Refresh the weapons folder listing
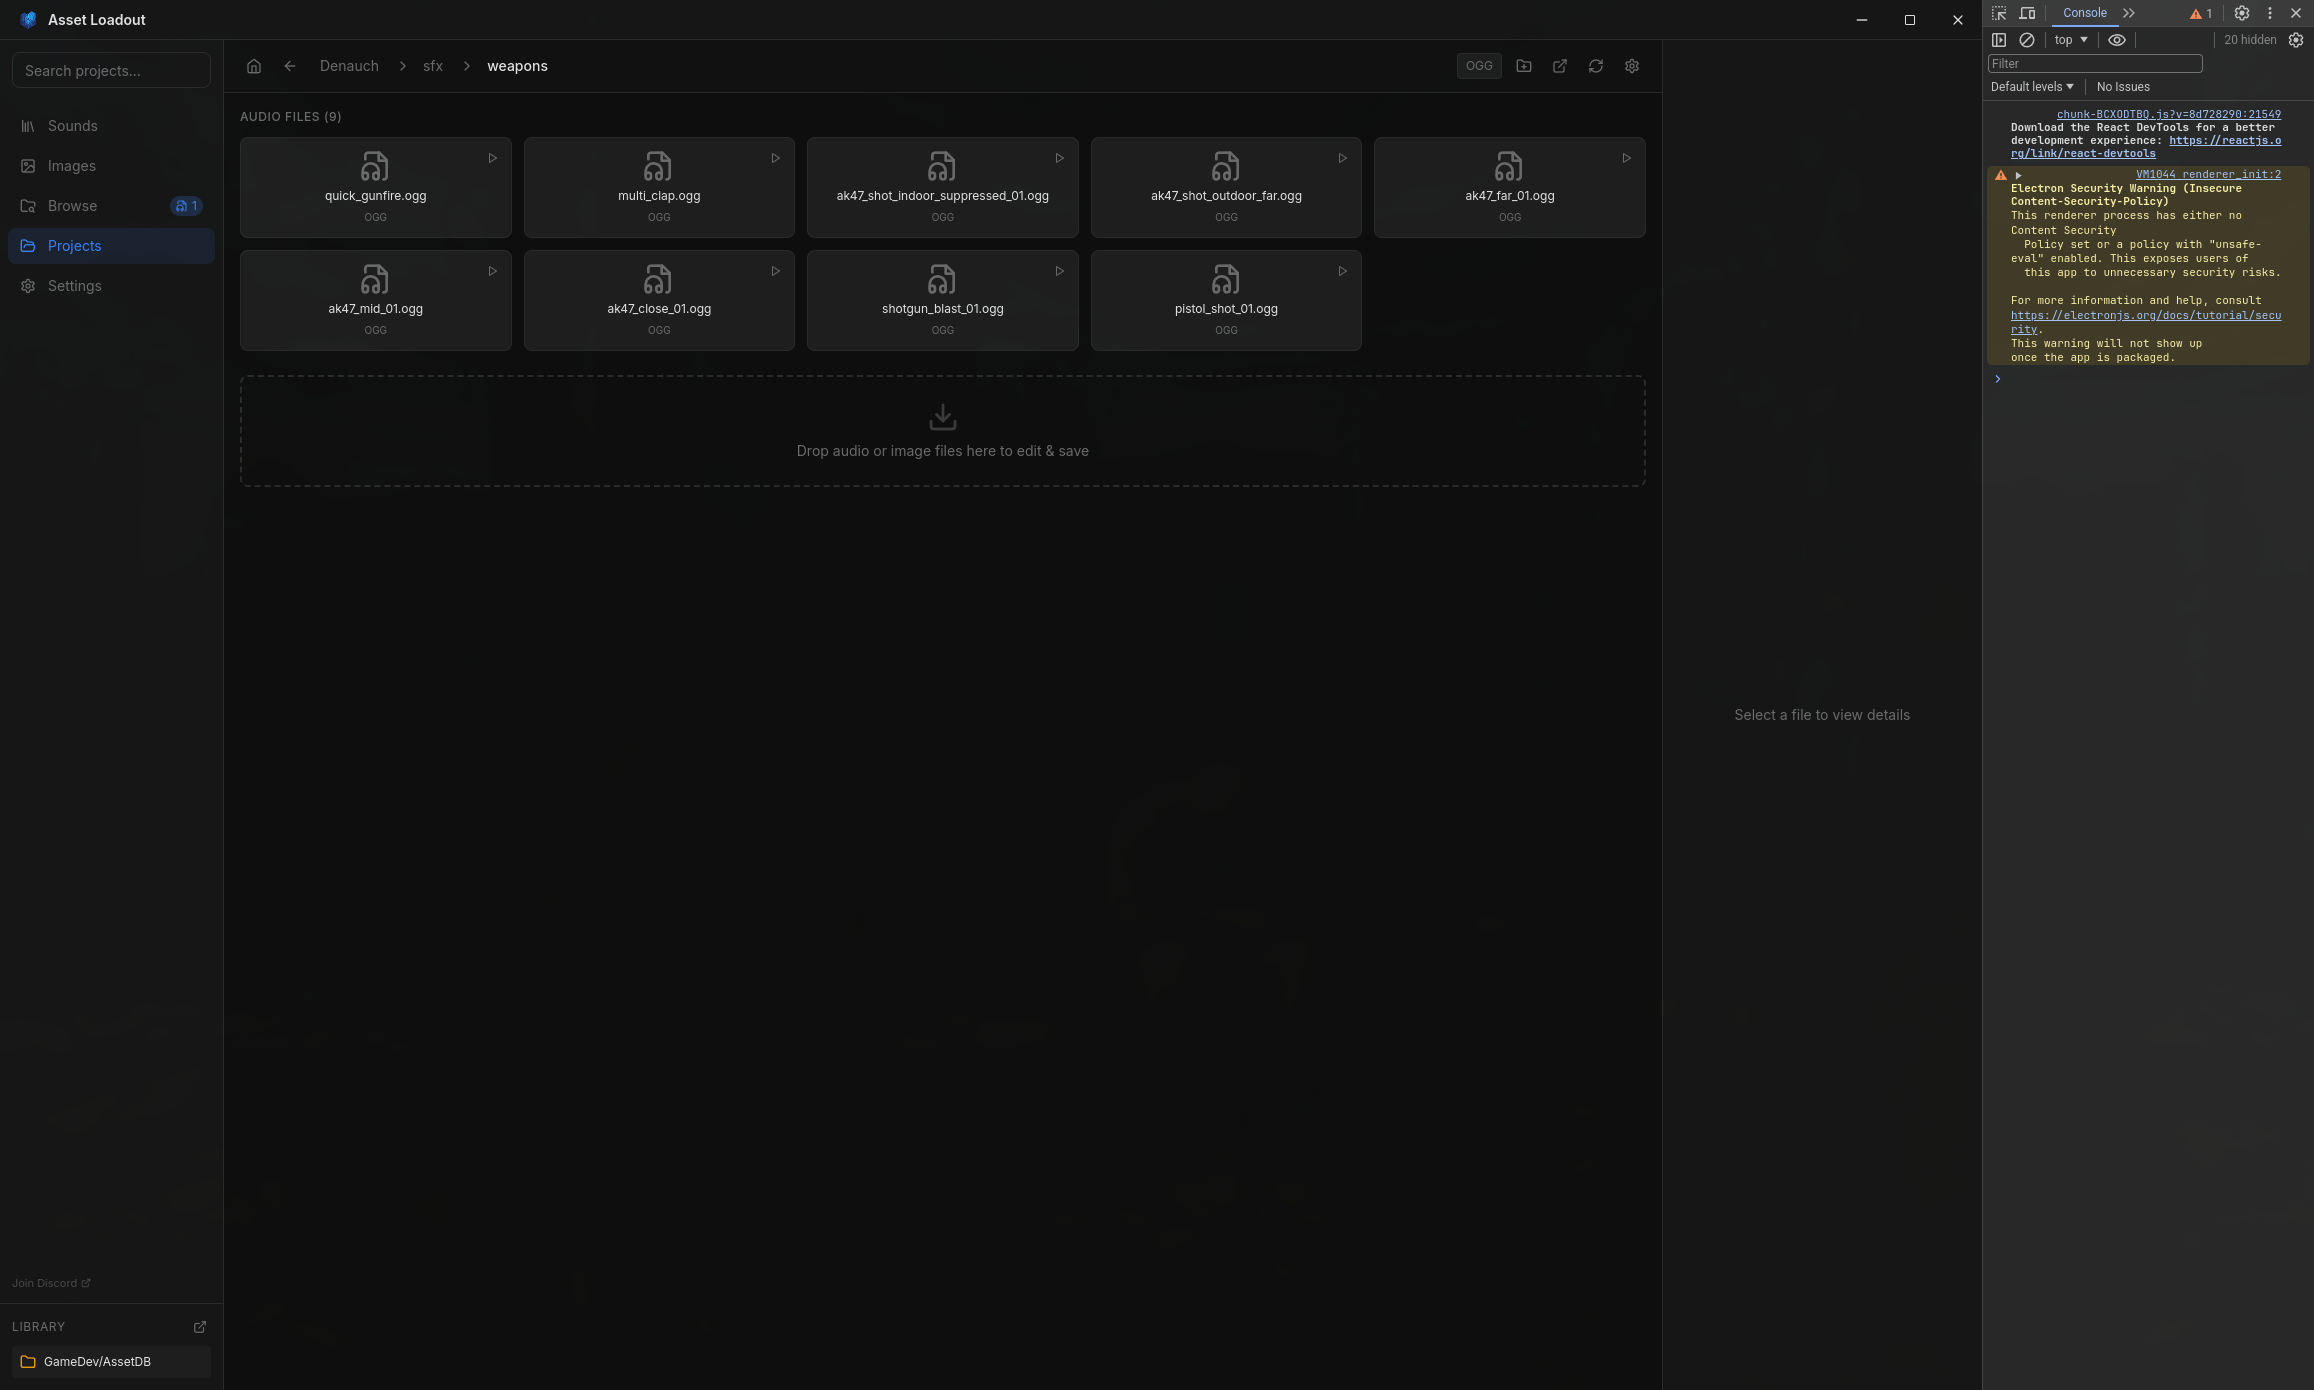The image size is (2314, 1390). click(1596, 66)
